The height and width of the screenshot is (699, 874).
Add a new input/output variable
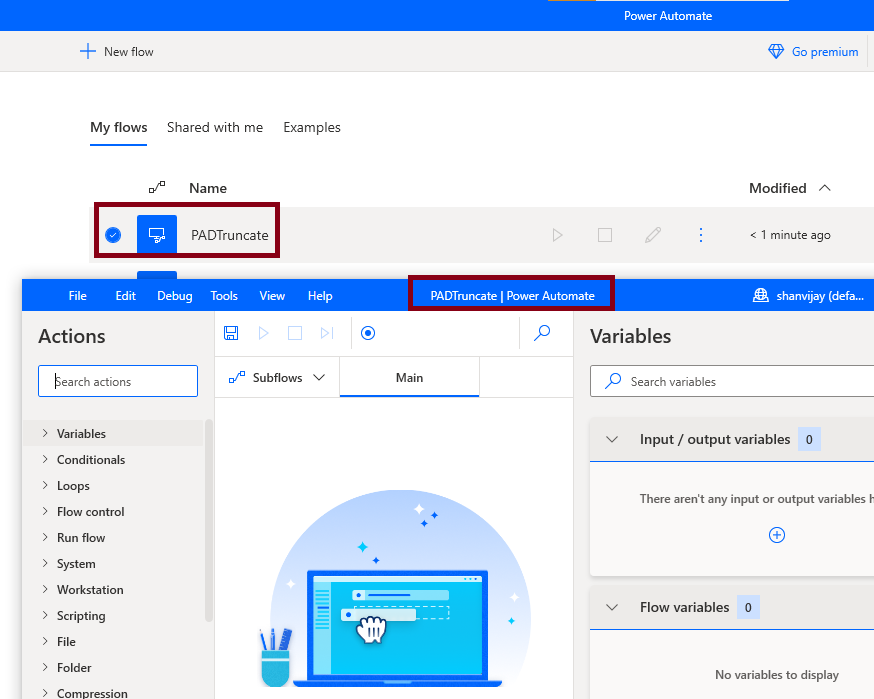click(777, 535)
